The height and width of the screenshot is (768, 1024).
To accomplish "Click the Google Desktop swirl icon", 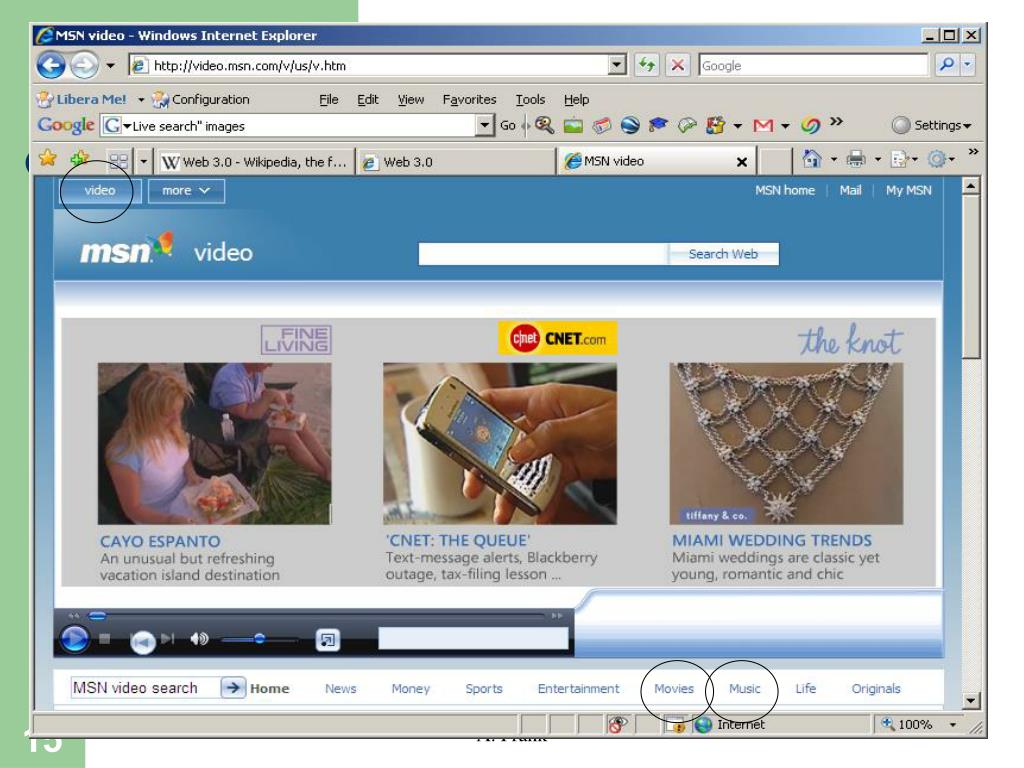I will (810, 125).
